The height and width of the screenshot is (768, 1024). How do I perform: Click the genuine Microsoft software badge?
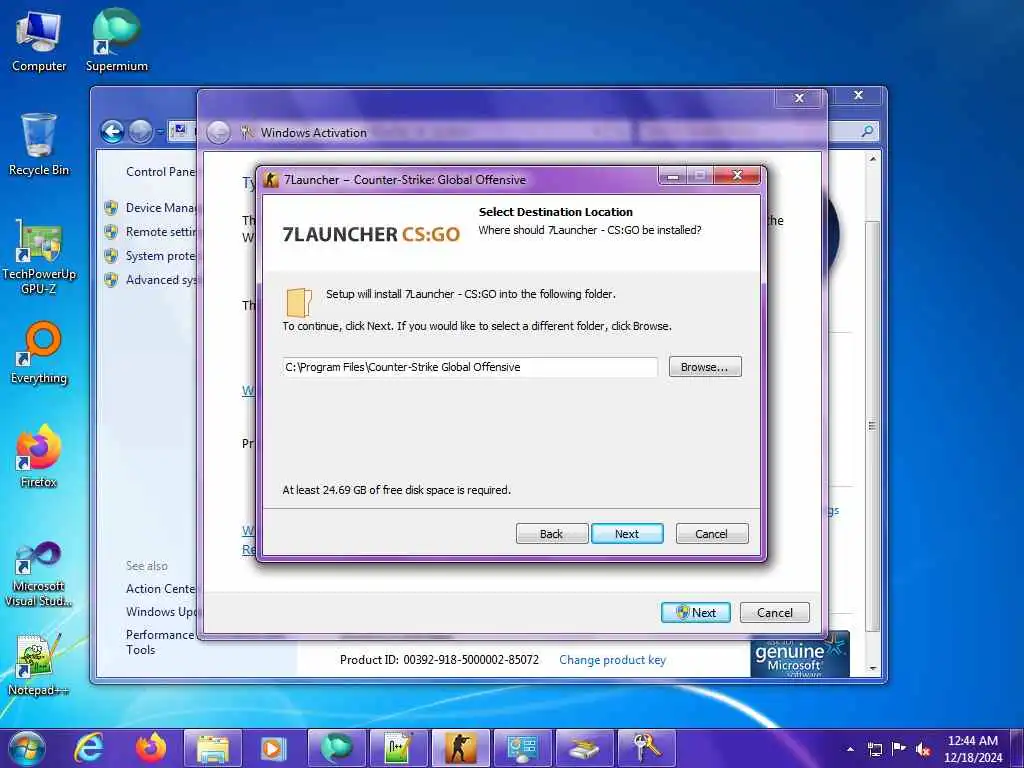coord(800,655)
